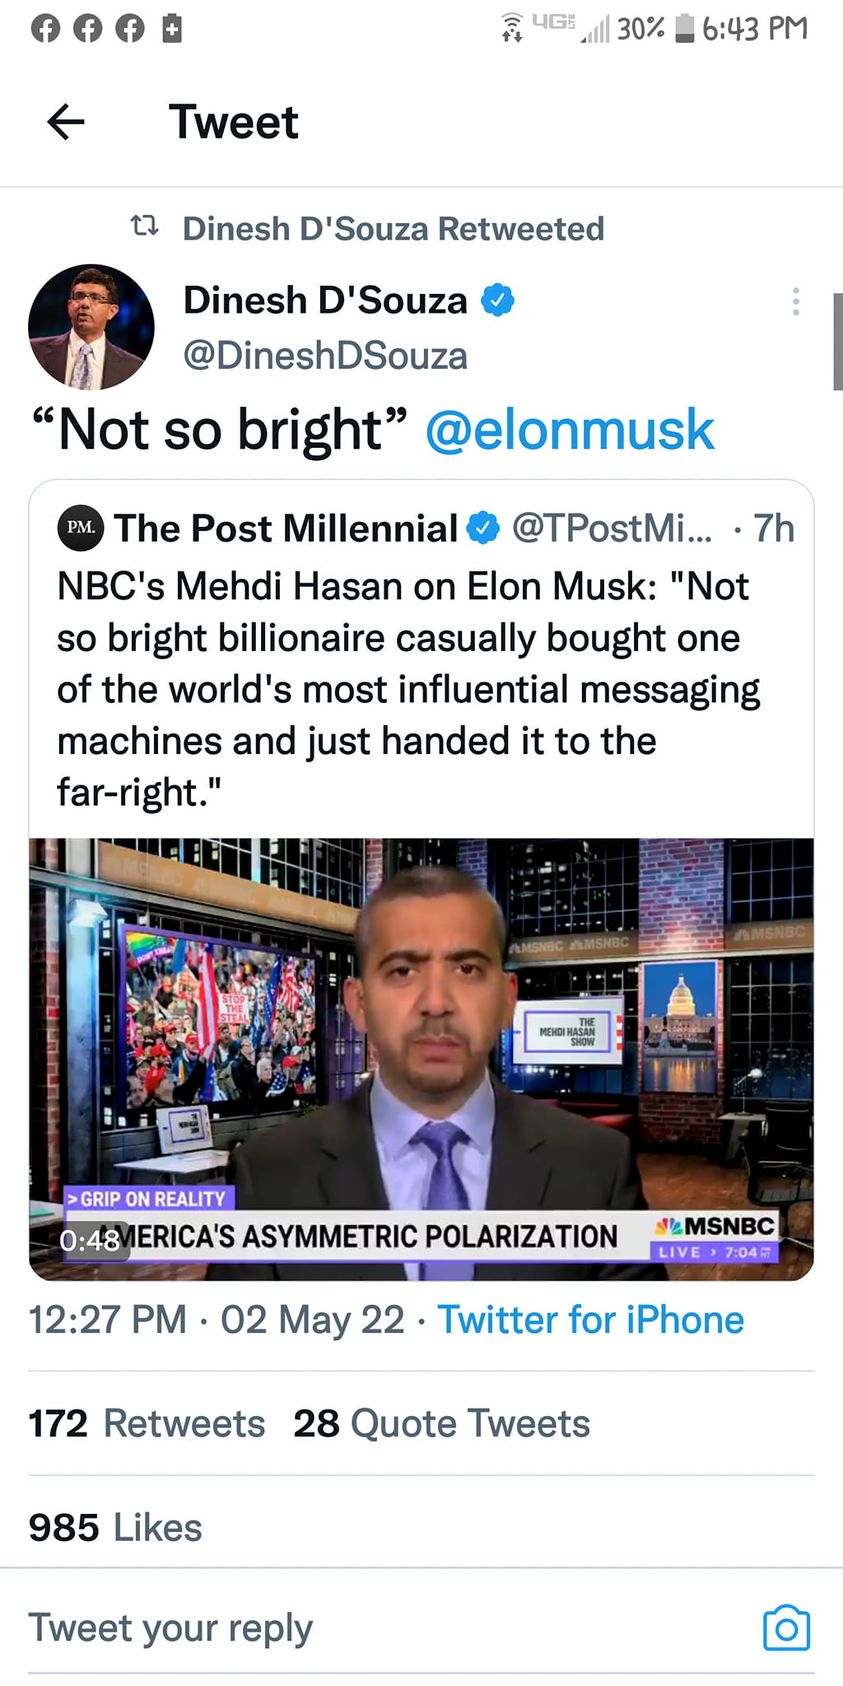Click the scrollbar on the right edge
The height and width of the screenshot is (1686, 843).
pyautogui.click(x=837, y=340)
